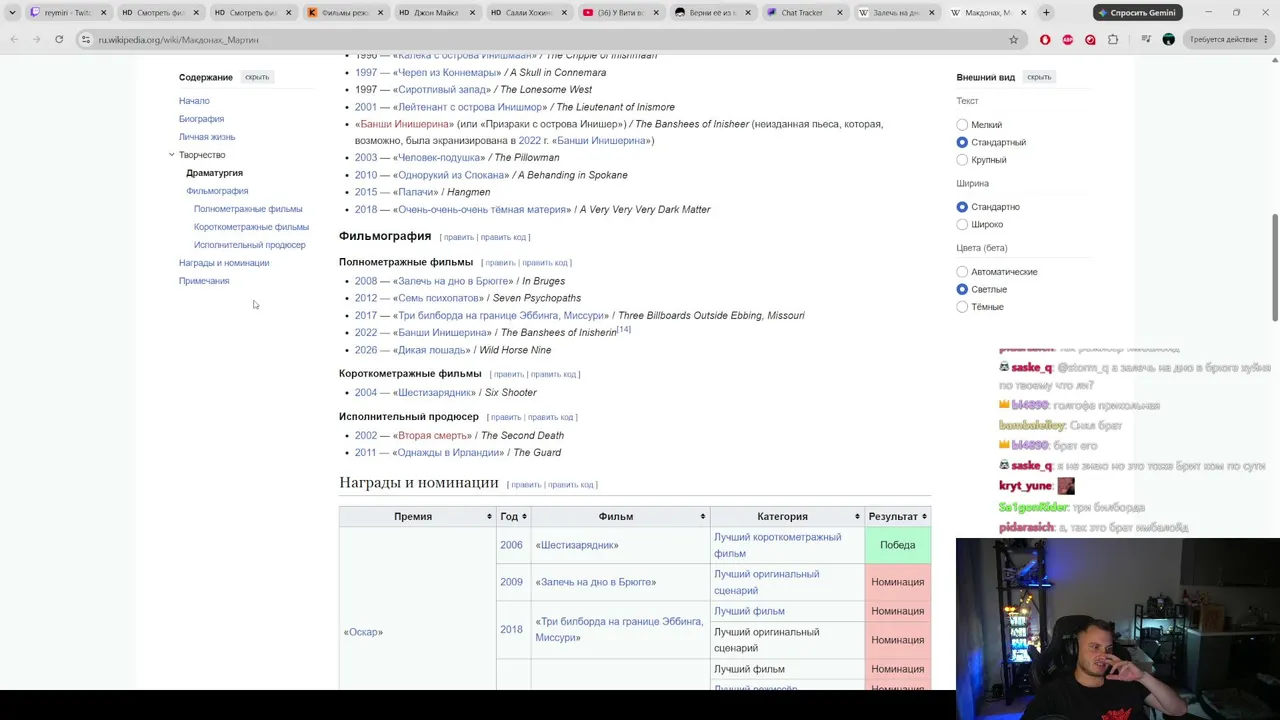Open 'Лучший короткометражный фильм' category link
The height and width of the screenshot is (720, 1280).
(x=777, y=545)
